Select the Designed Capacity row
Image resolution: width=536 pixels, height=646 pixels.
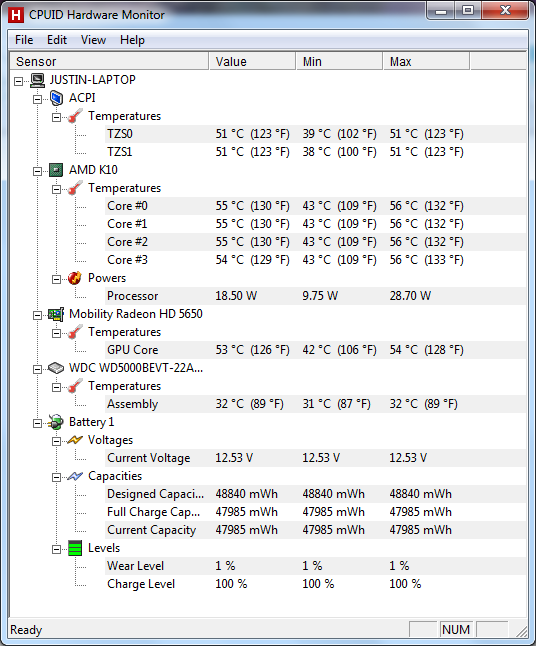point(315,494)
